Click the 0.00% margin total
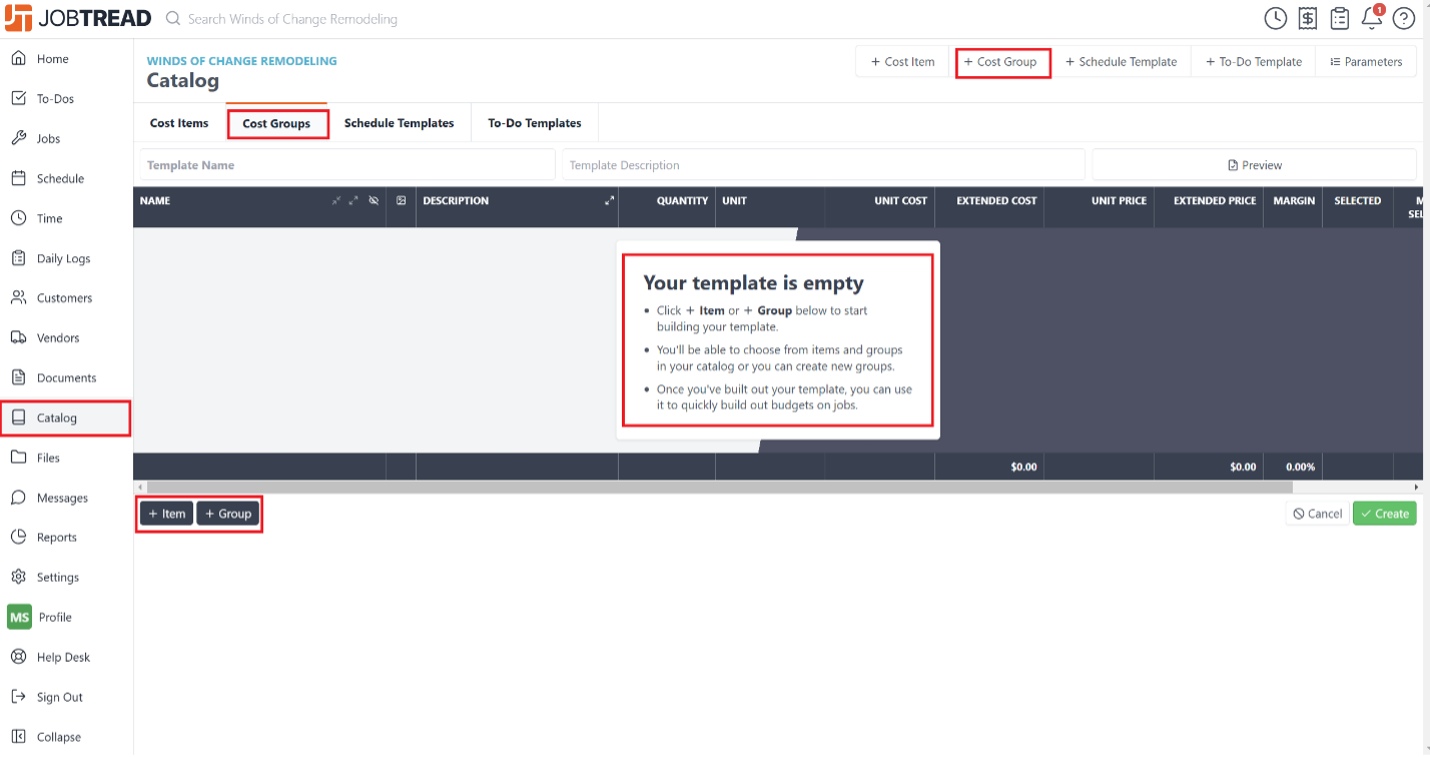This screenshot has height=757, width=1430. (1300, 467)
